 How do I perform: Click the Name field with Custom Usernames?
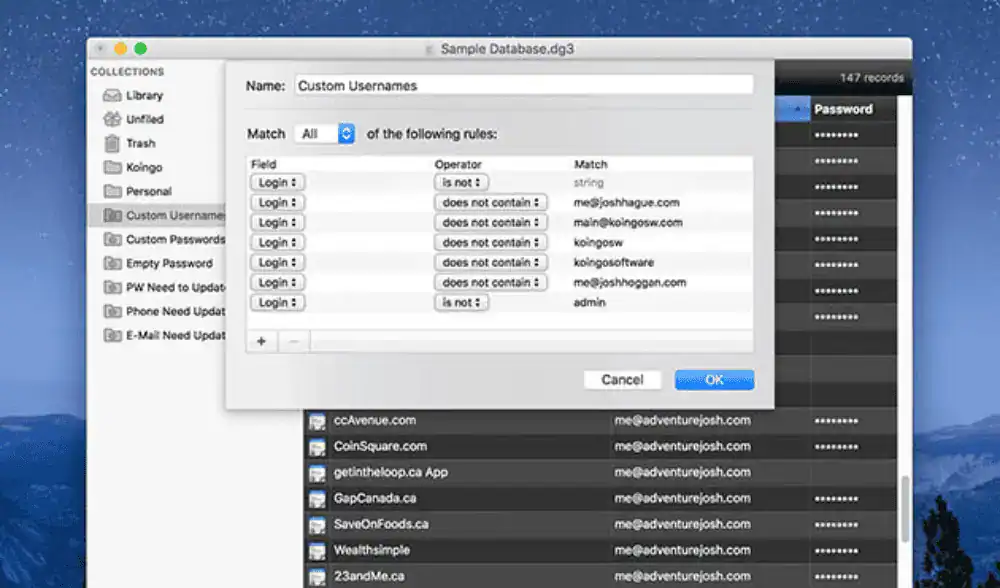tap(524, 85)
